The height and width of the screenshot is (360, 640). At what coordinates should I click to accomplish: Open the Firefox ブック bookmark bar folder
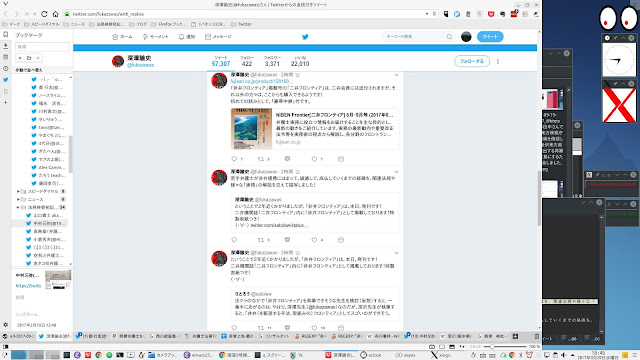click(x=169, y=24)
